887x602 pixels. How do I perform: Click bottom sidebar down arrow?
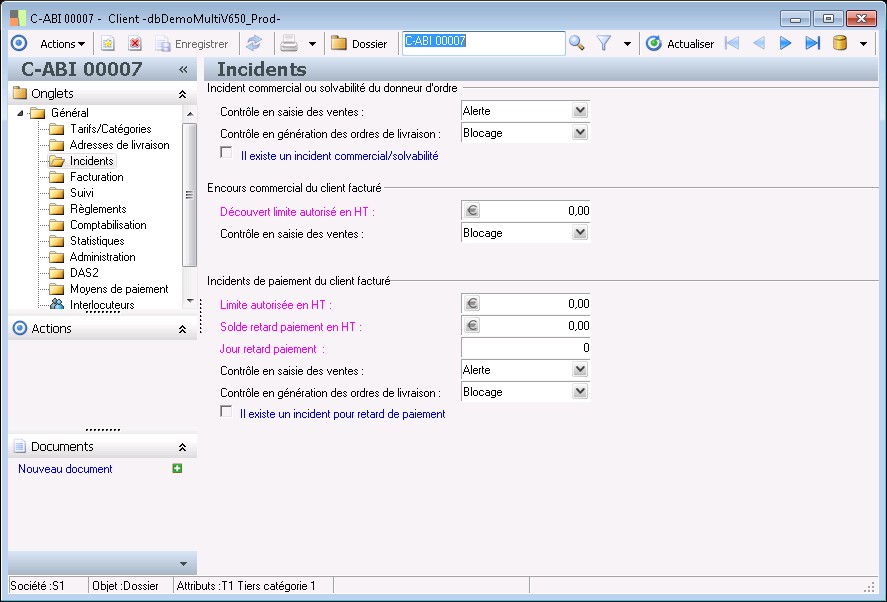183,564
